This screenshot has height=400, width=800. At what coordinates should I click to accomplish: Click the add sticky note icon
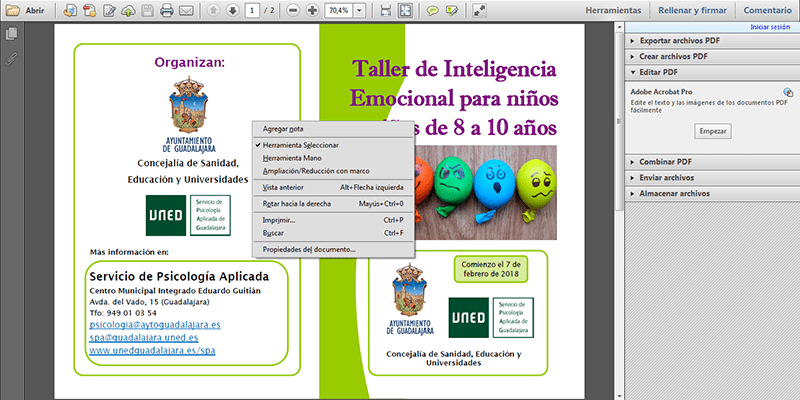click(433, 10)
